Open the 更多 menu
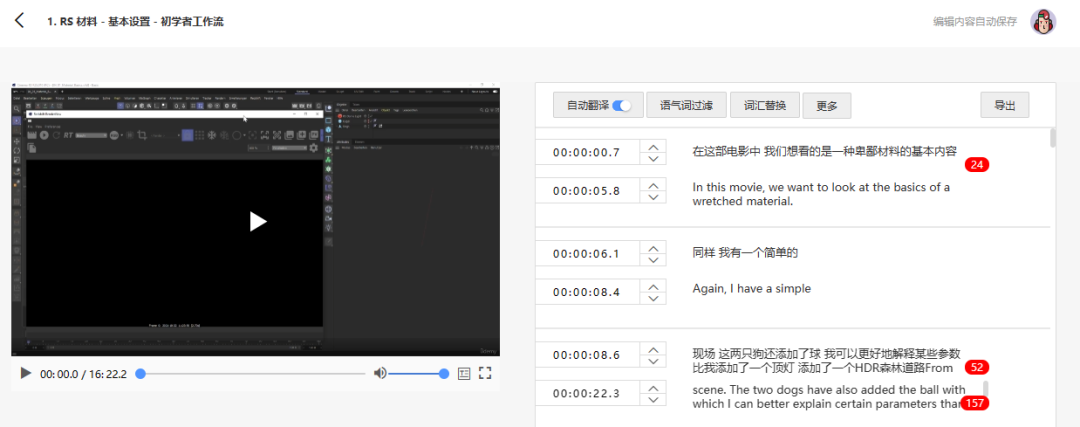 [x=827, y=106]
